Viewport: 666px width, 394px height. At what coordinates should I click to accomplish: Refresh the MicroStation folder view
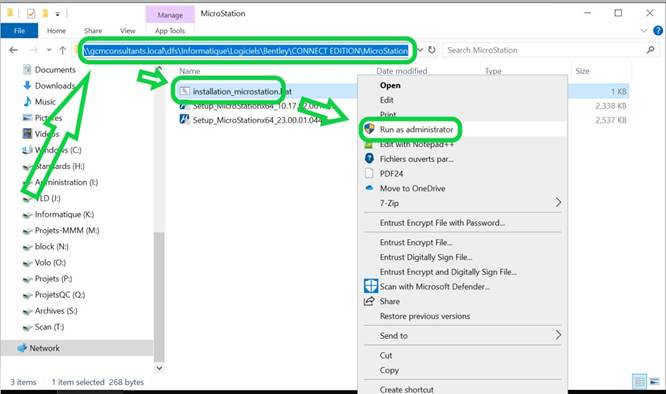point(432,50)
